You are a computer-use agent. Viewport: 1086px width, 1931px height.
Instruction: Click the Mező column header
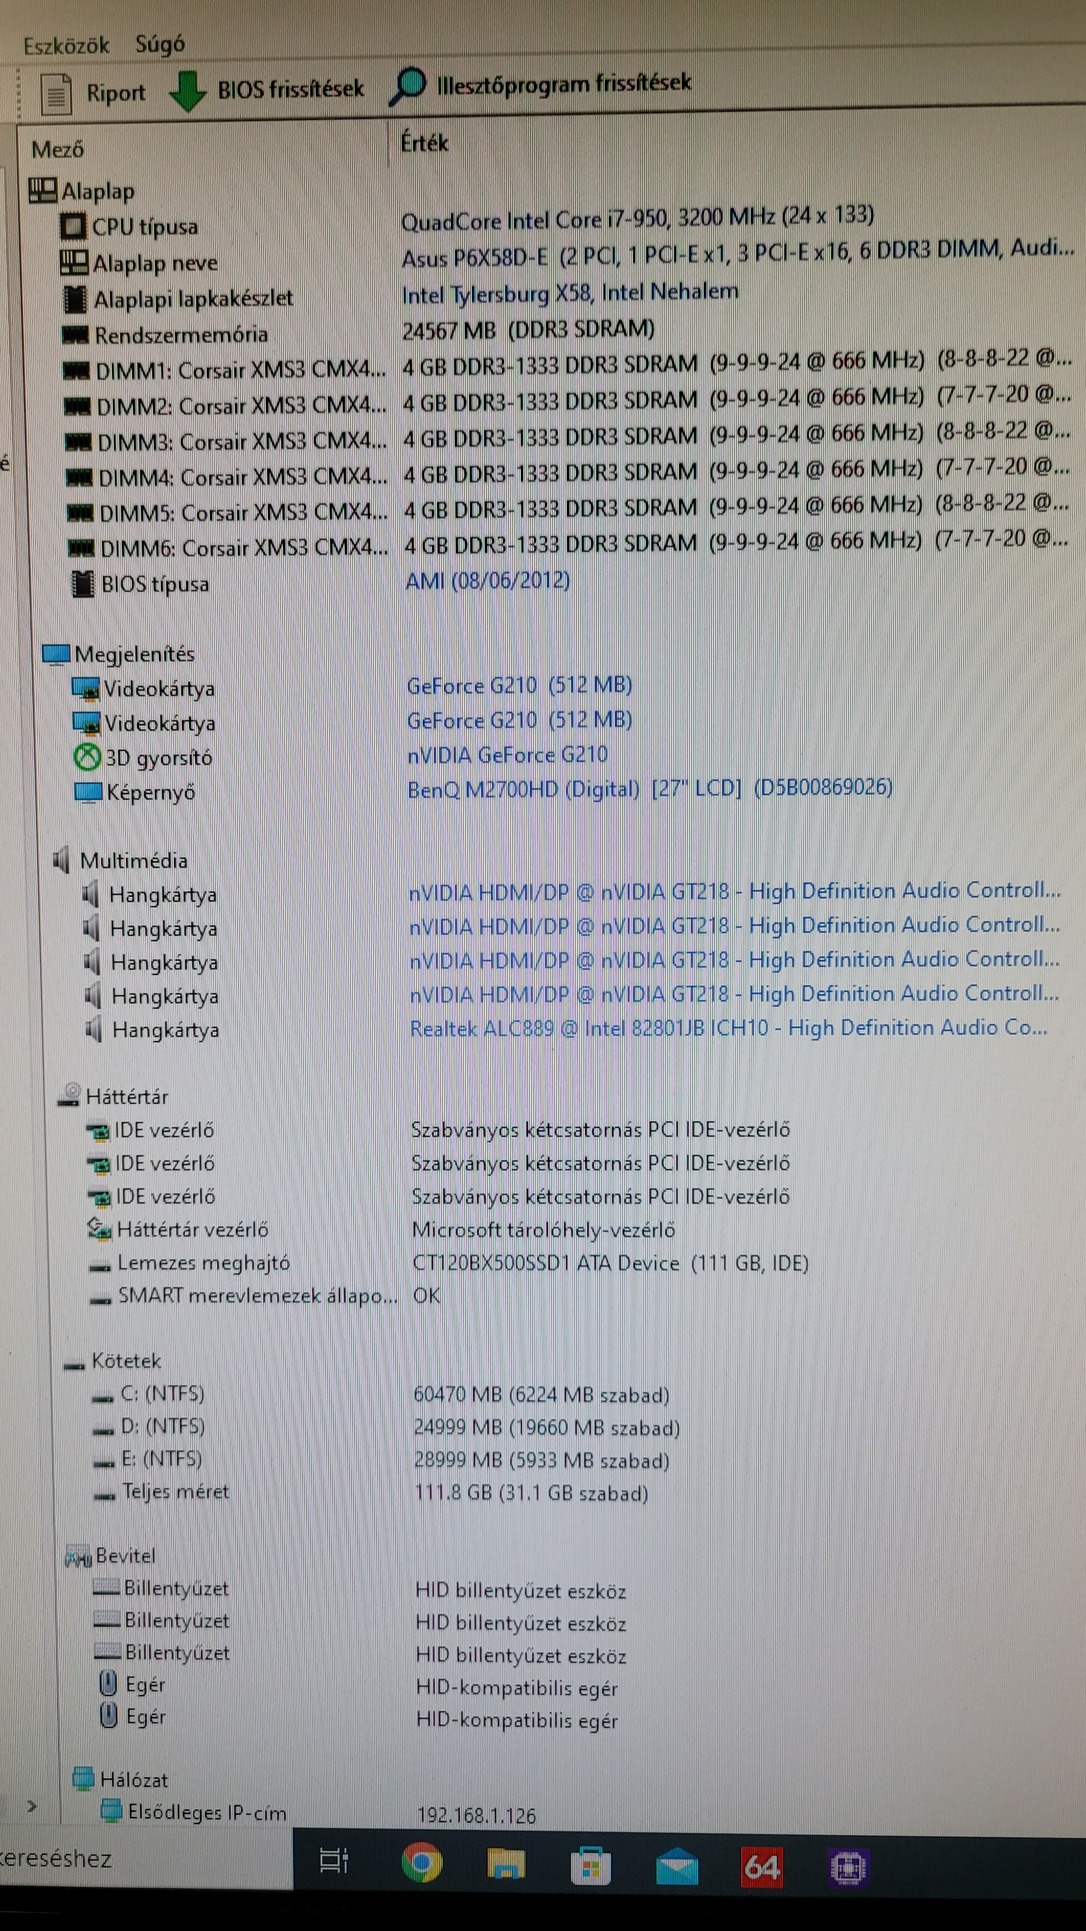[57, 150]
